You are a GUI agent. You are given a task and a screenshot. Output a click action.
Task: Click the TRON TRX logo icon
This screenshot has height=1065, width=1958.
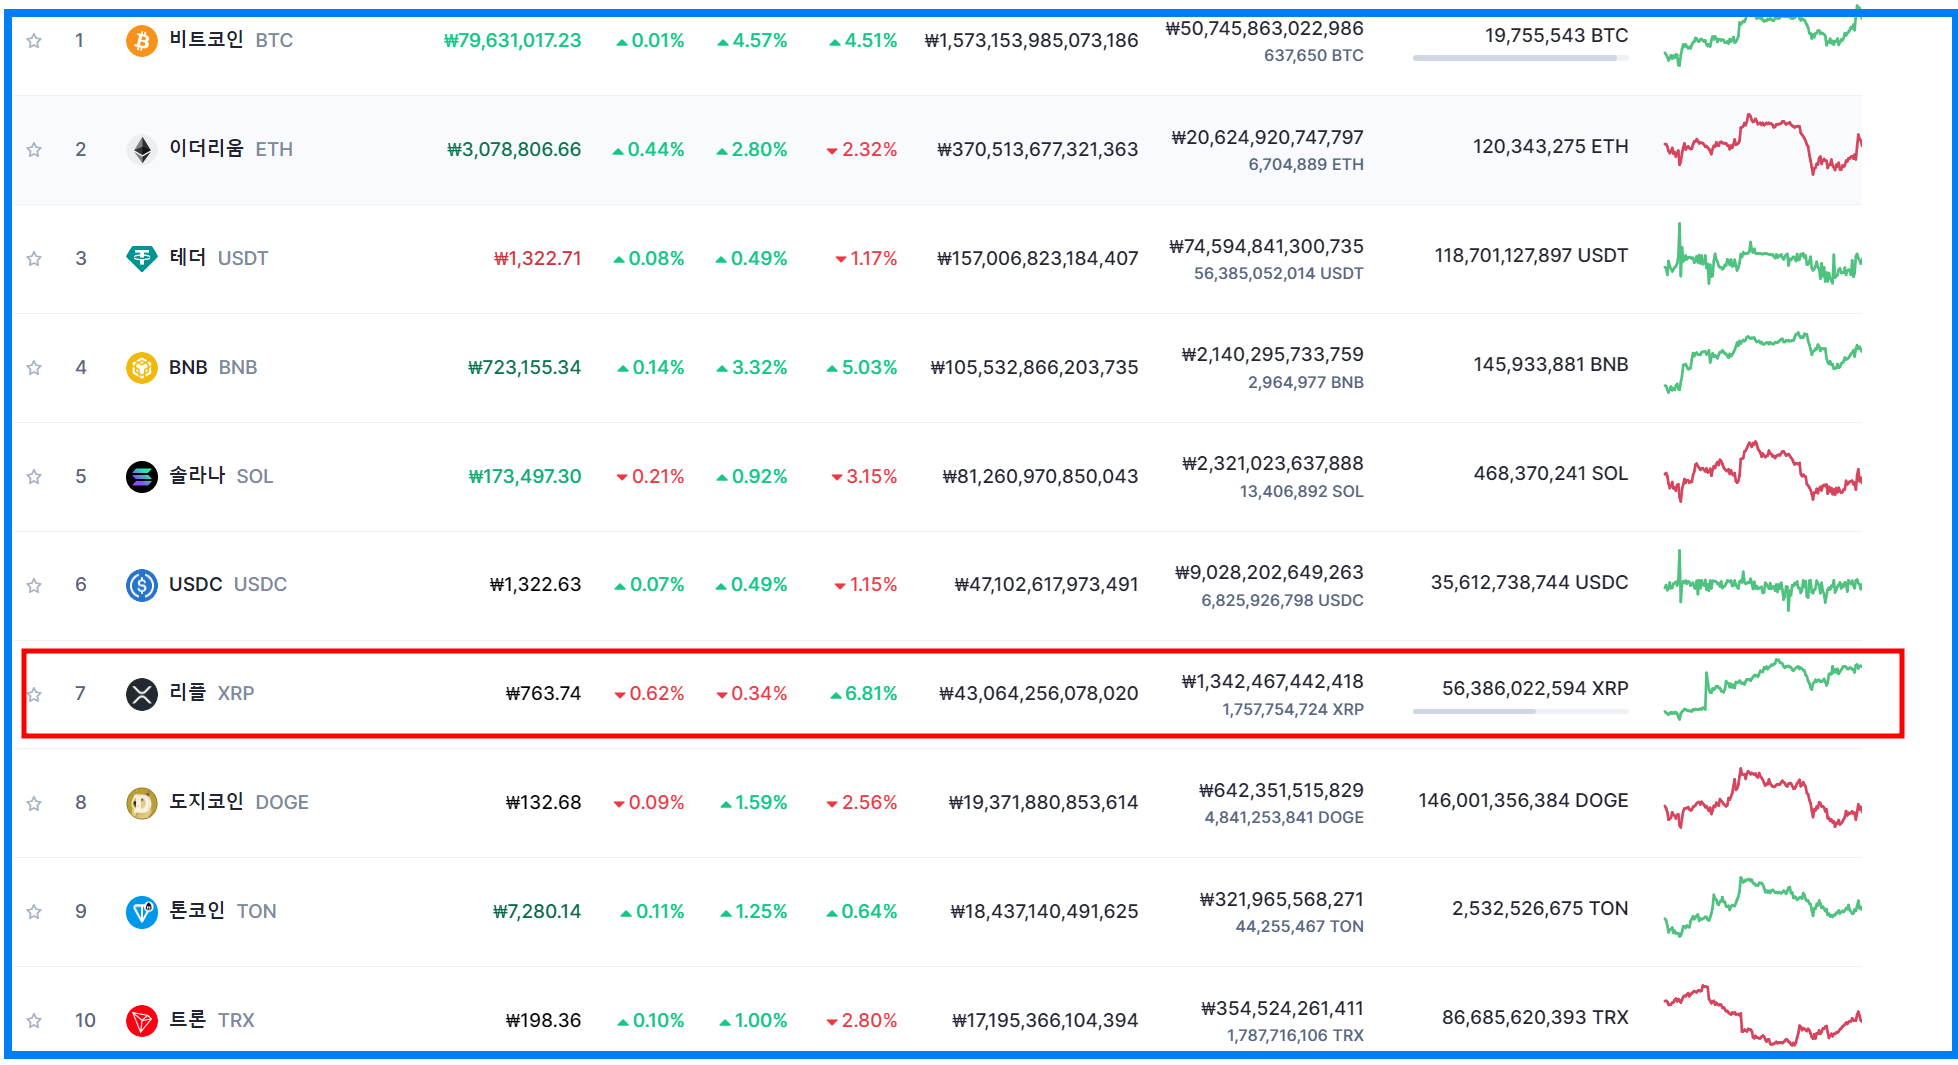[142, 1021]
